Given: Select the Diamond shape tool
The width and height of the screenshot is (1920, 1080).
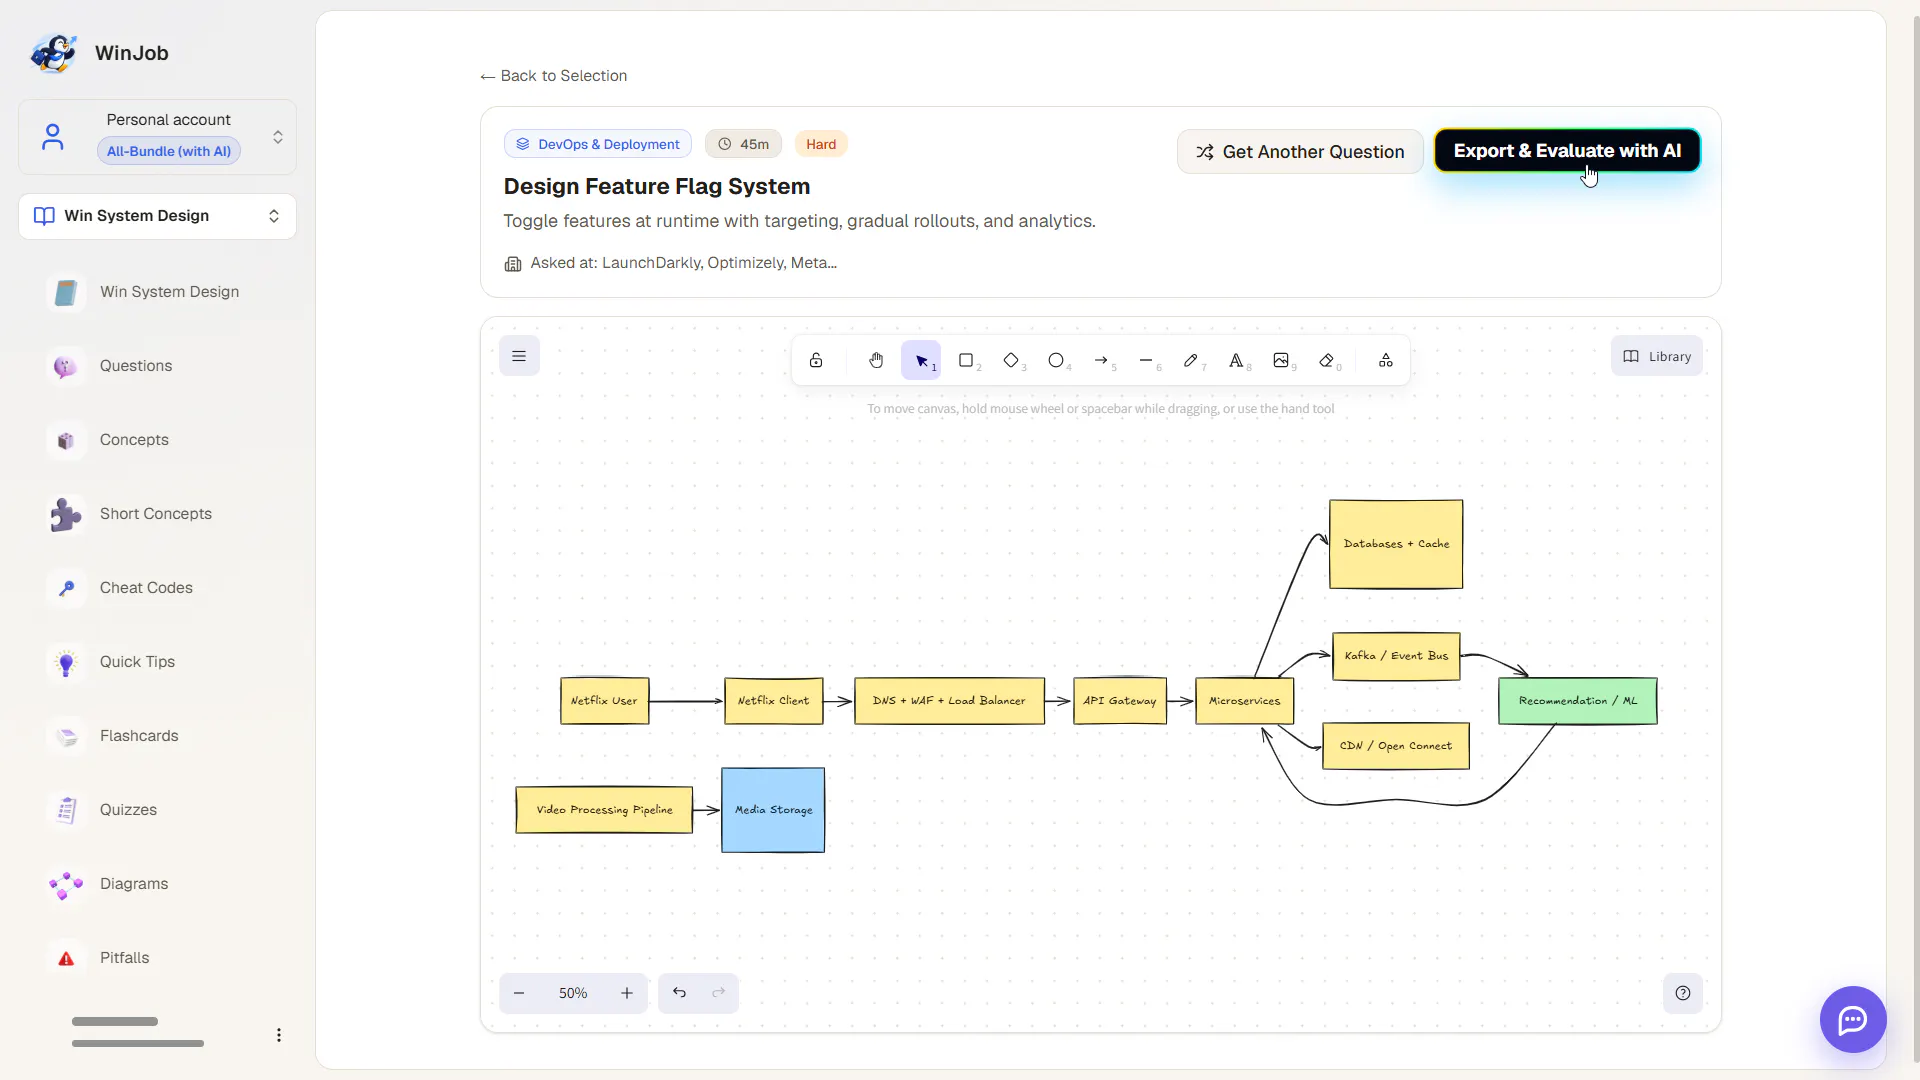Looking at the screenshot, I should tap(1011, 360).
